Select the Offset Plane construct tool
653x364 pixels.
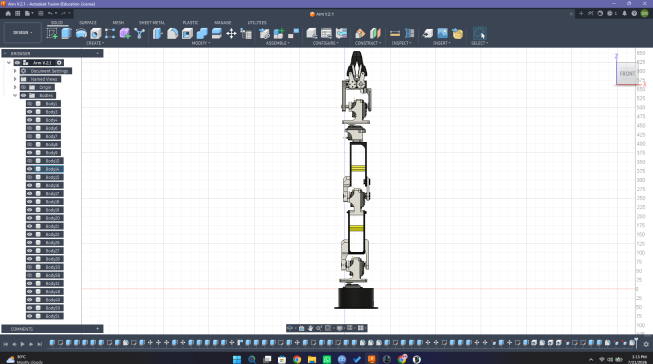360,33
